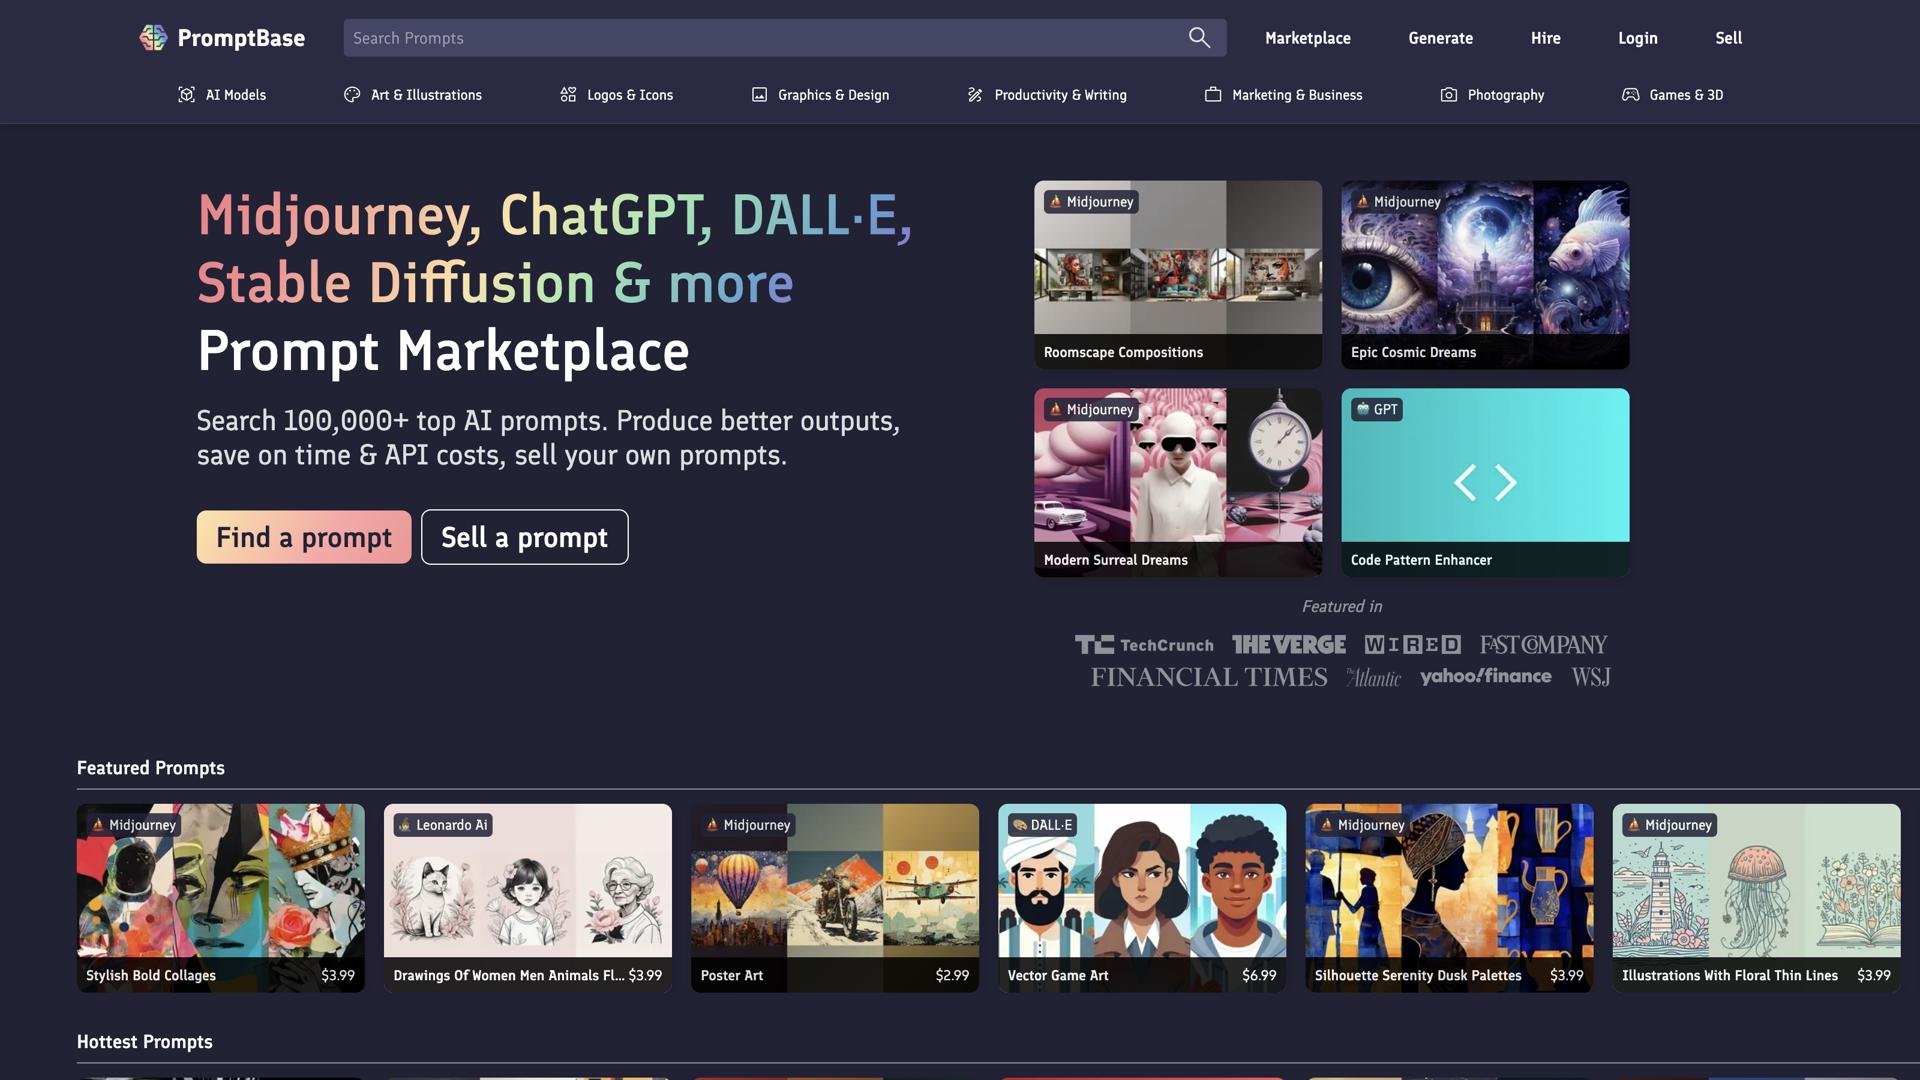Select the Vector Game Art featured prompt
The height and width of the screenshot is (1080, 1920).
[1141, 897]
